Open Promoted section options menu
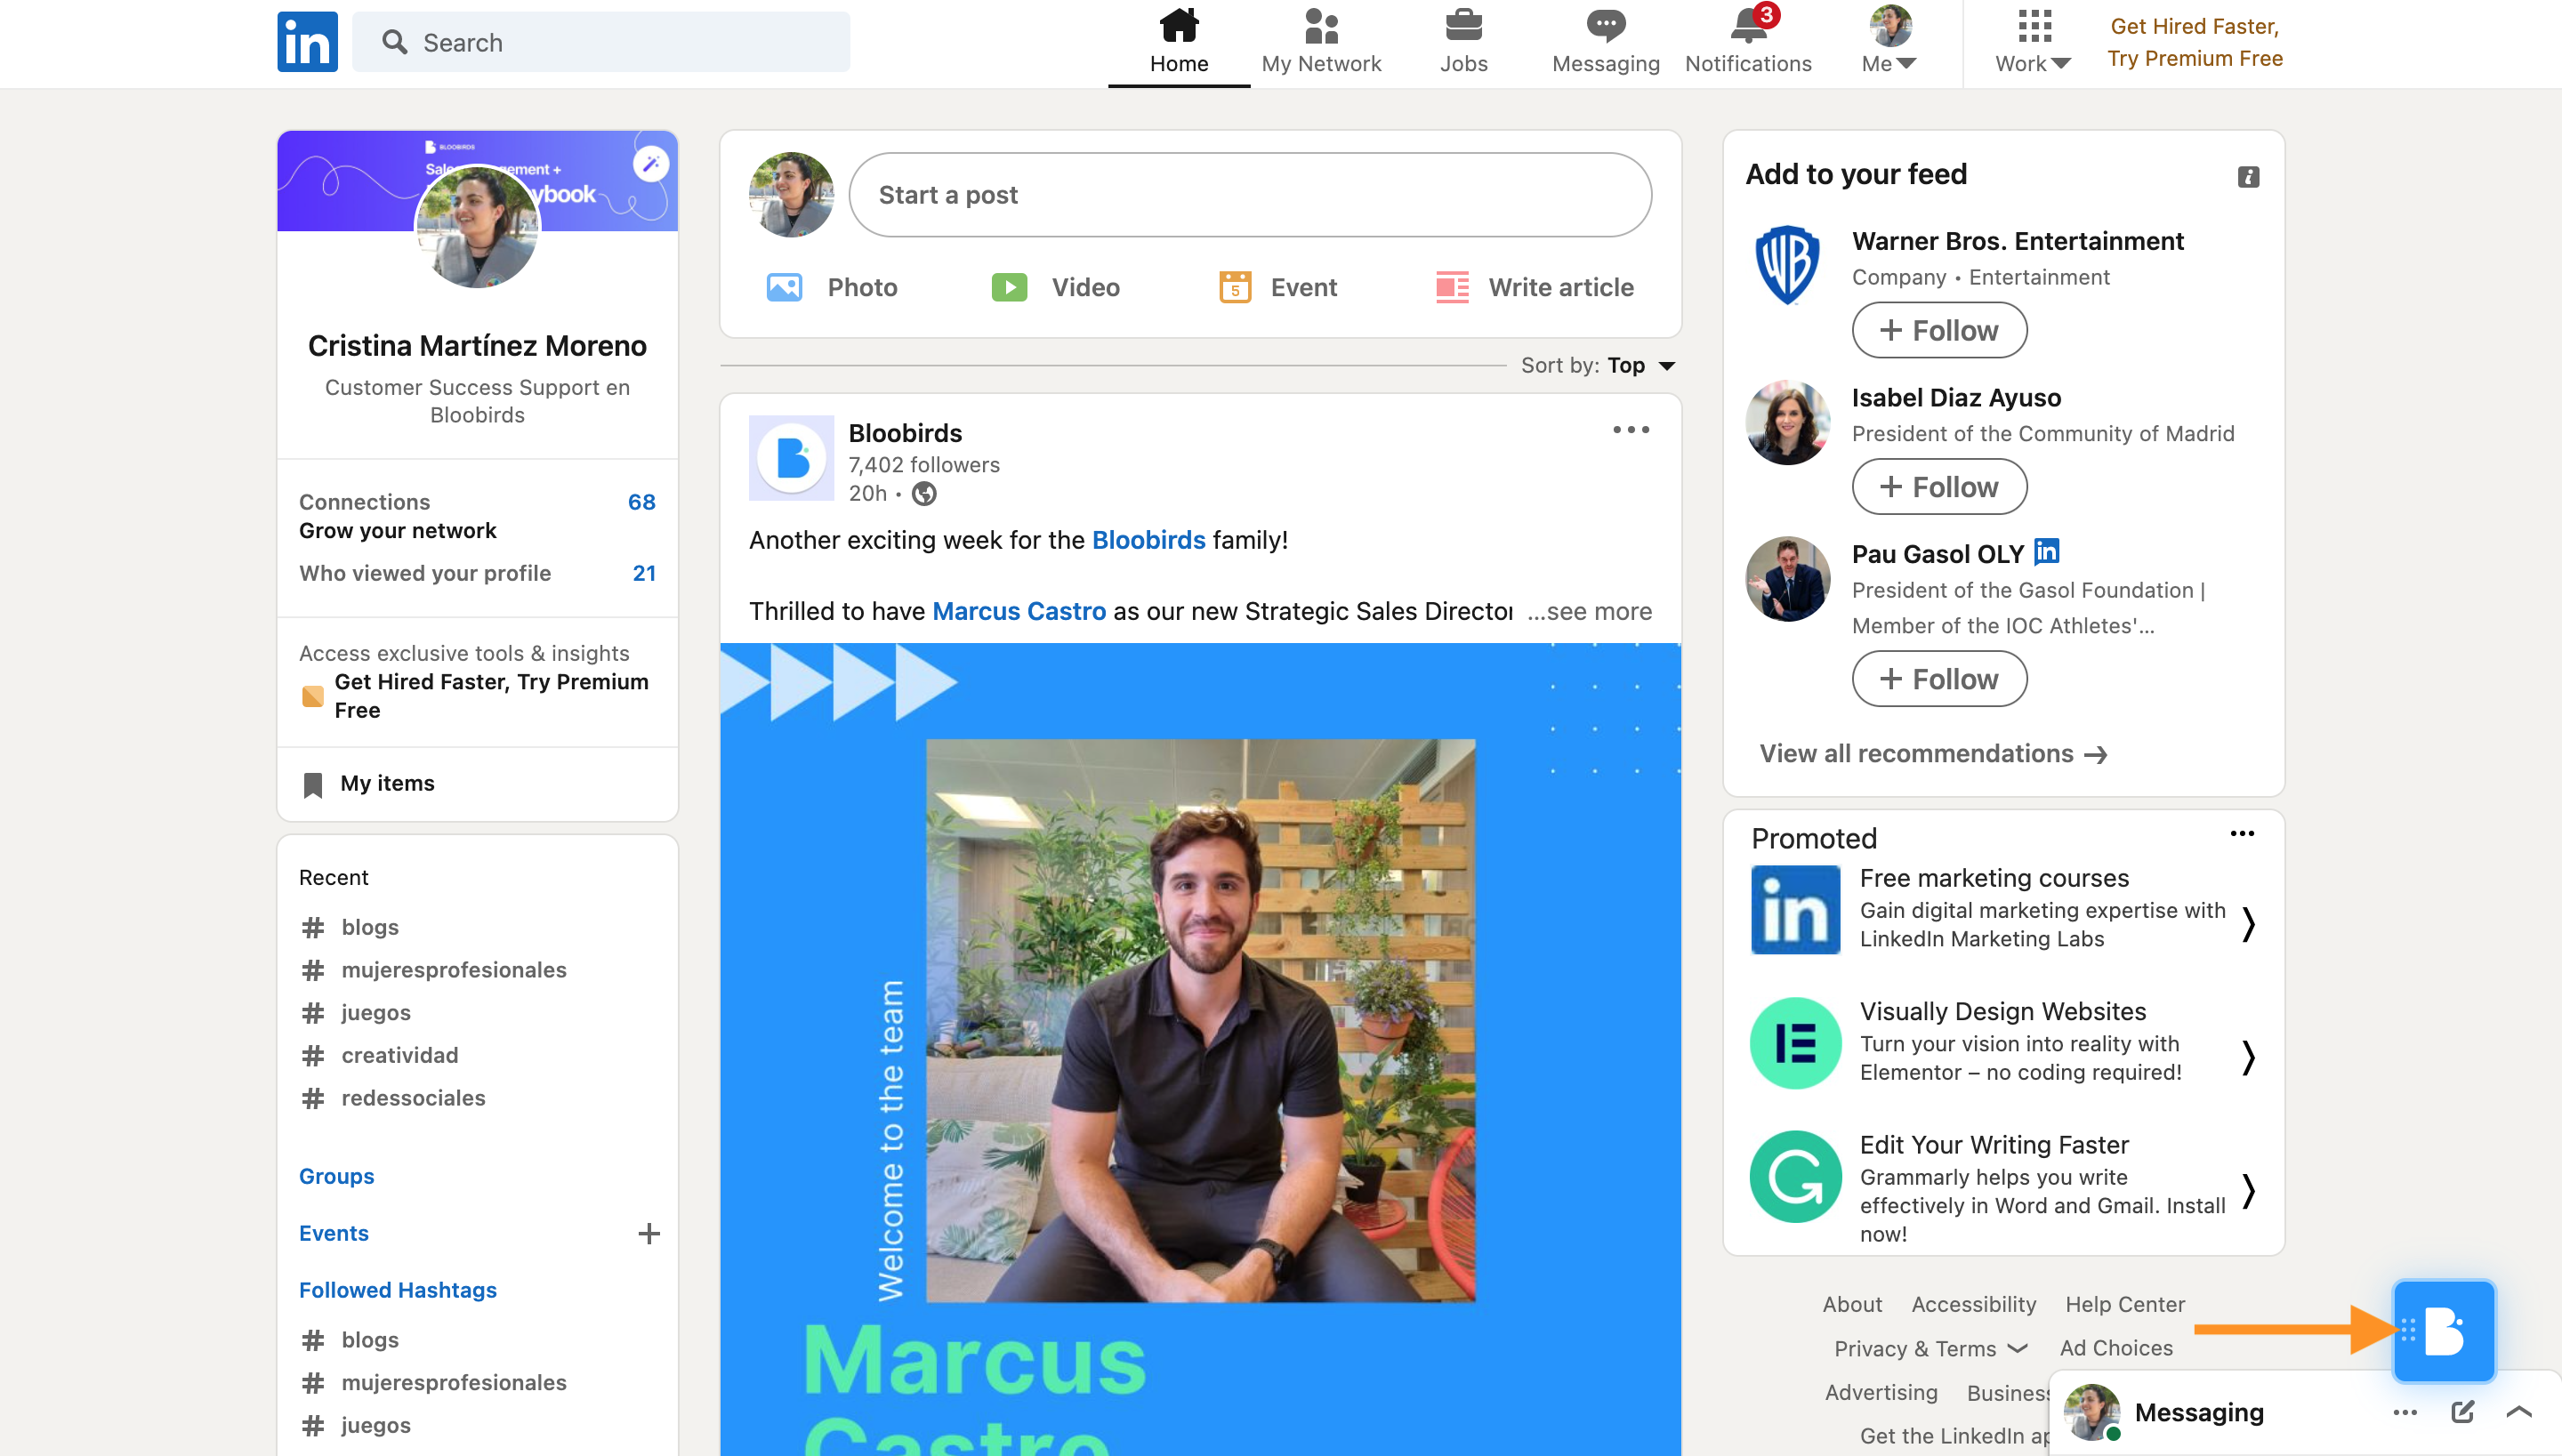The height and width of the screenshot is (1456, 2562). [x=2241, y=834]
